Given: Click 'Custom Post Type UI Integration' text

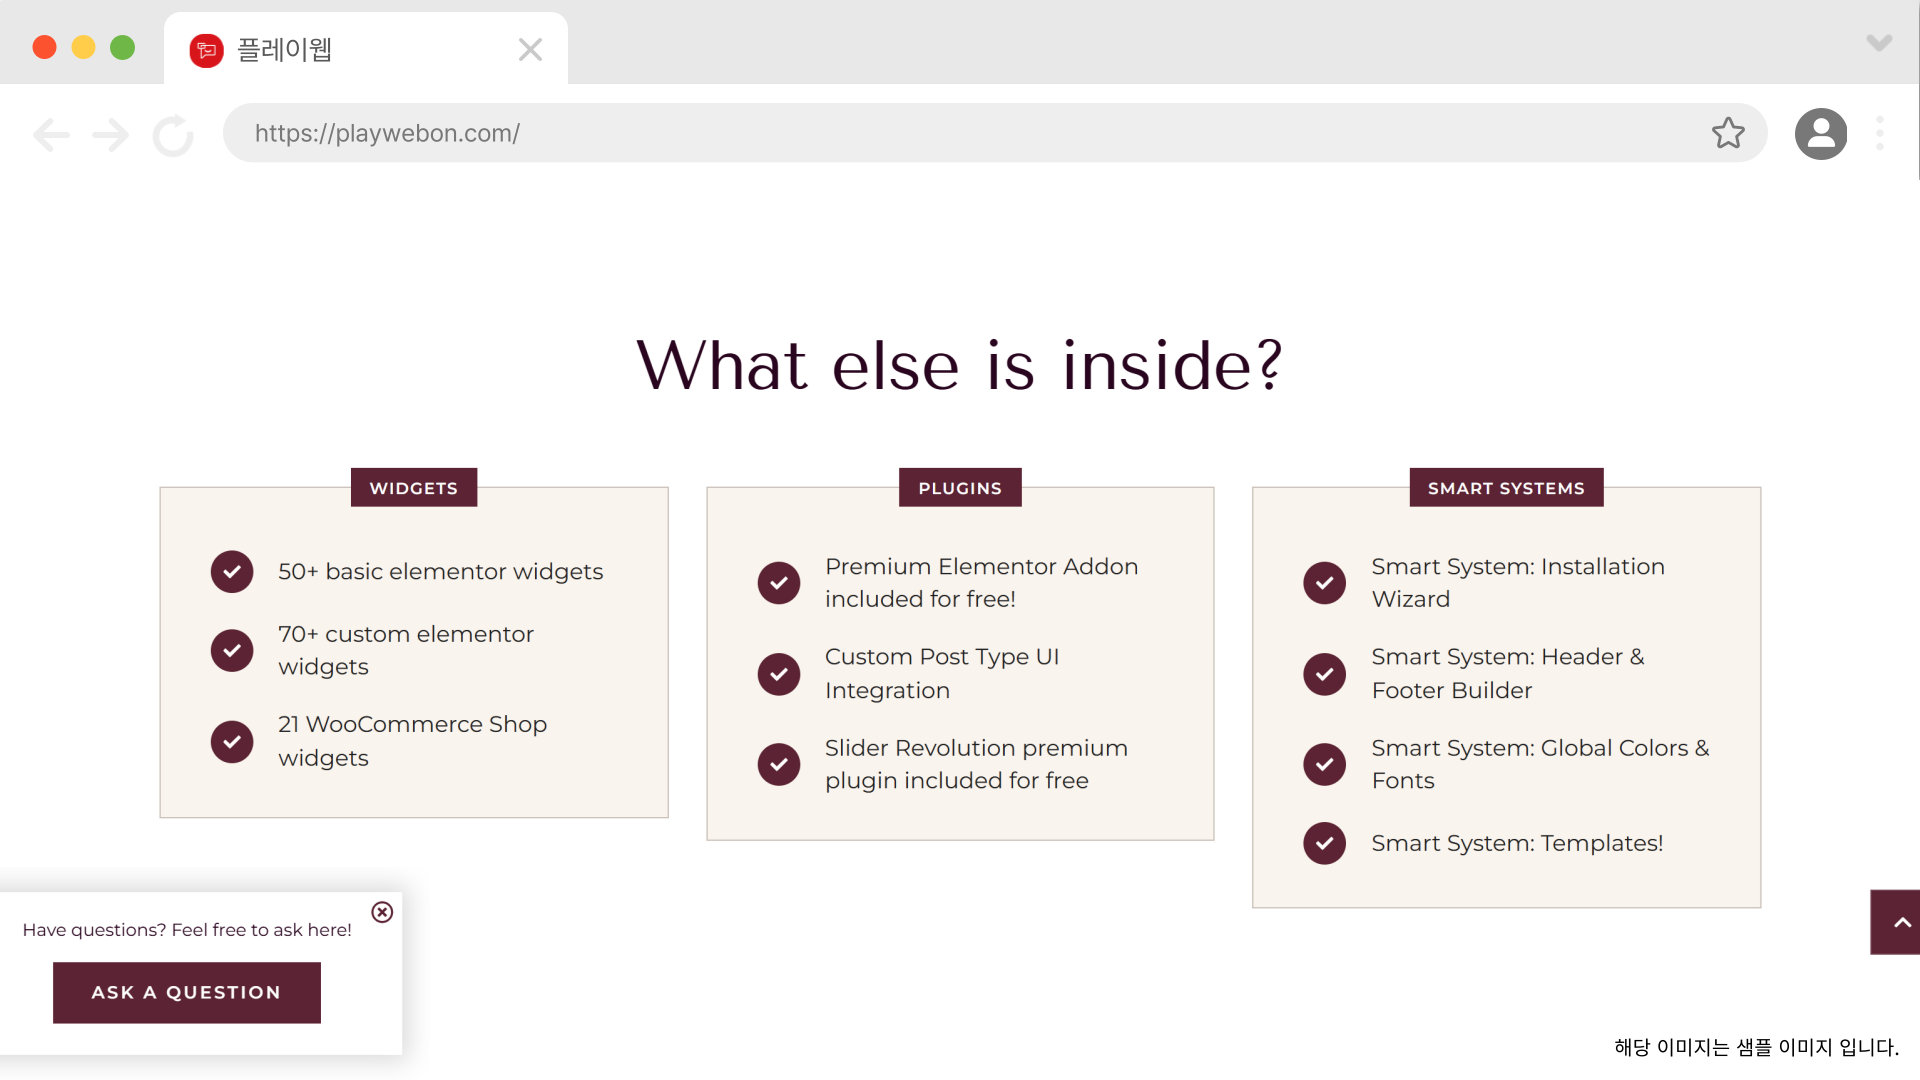Looking at the screenshot, I should pyautogui.click(x=942, y=674).
